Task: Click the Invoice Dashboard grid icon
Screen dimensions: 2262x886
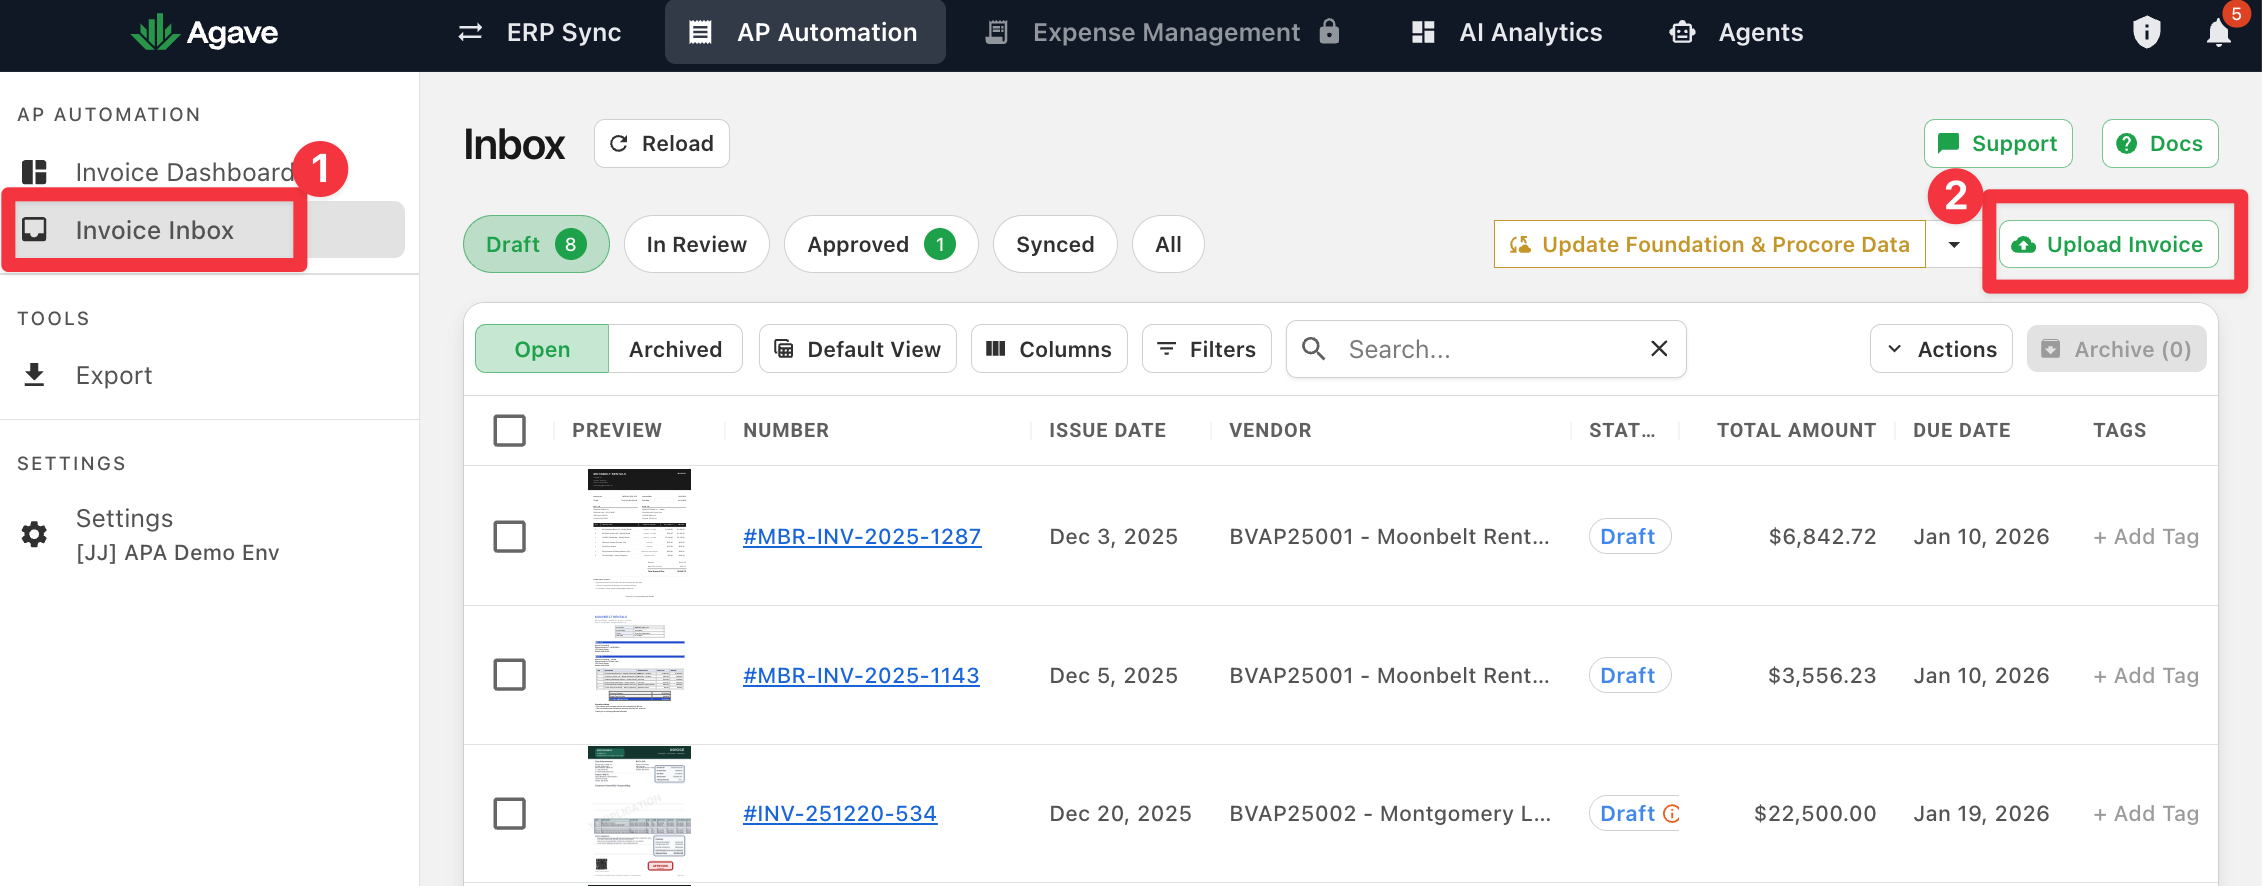Action: pos(35,172)
